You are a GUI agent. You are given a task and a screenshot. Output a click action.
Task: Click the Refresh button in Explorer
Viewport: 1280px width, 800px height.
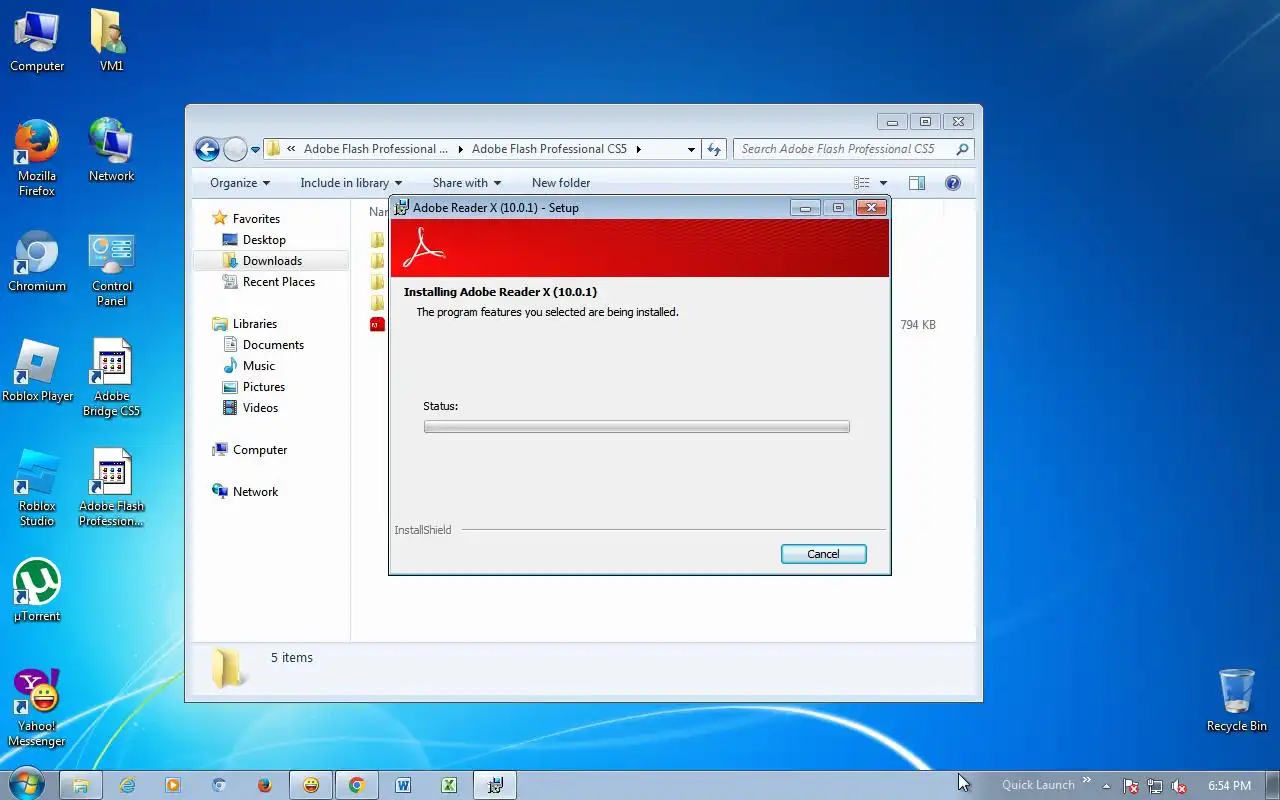(714, 150)
